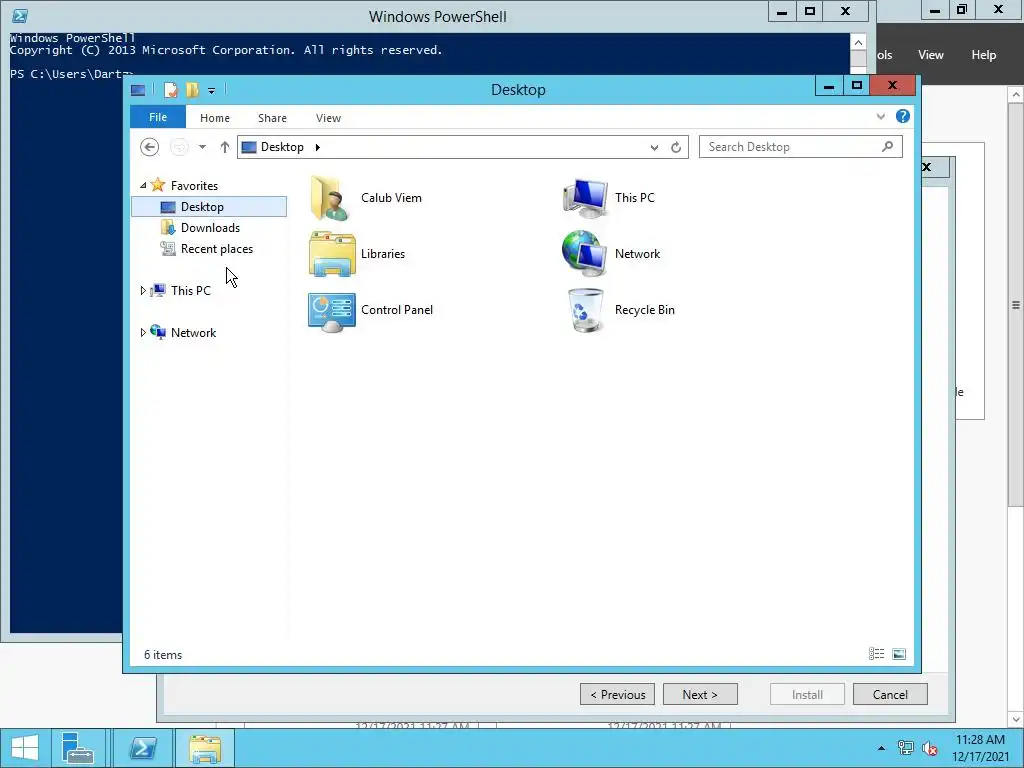Viewport: 1024px width, 768px height.
Task: Open the Libraries folder icon
Action: click(332, 254)
